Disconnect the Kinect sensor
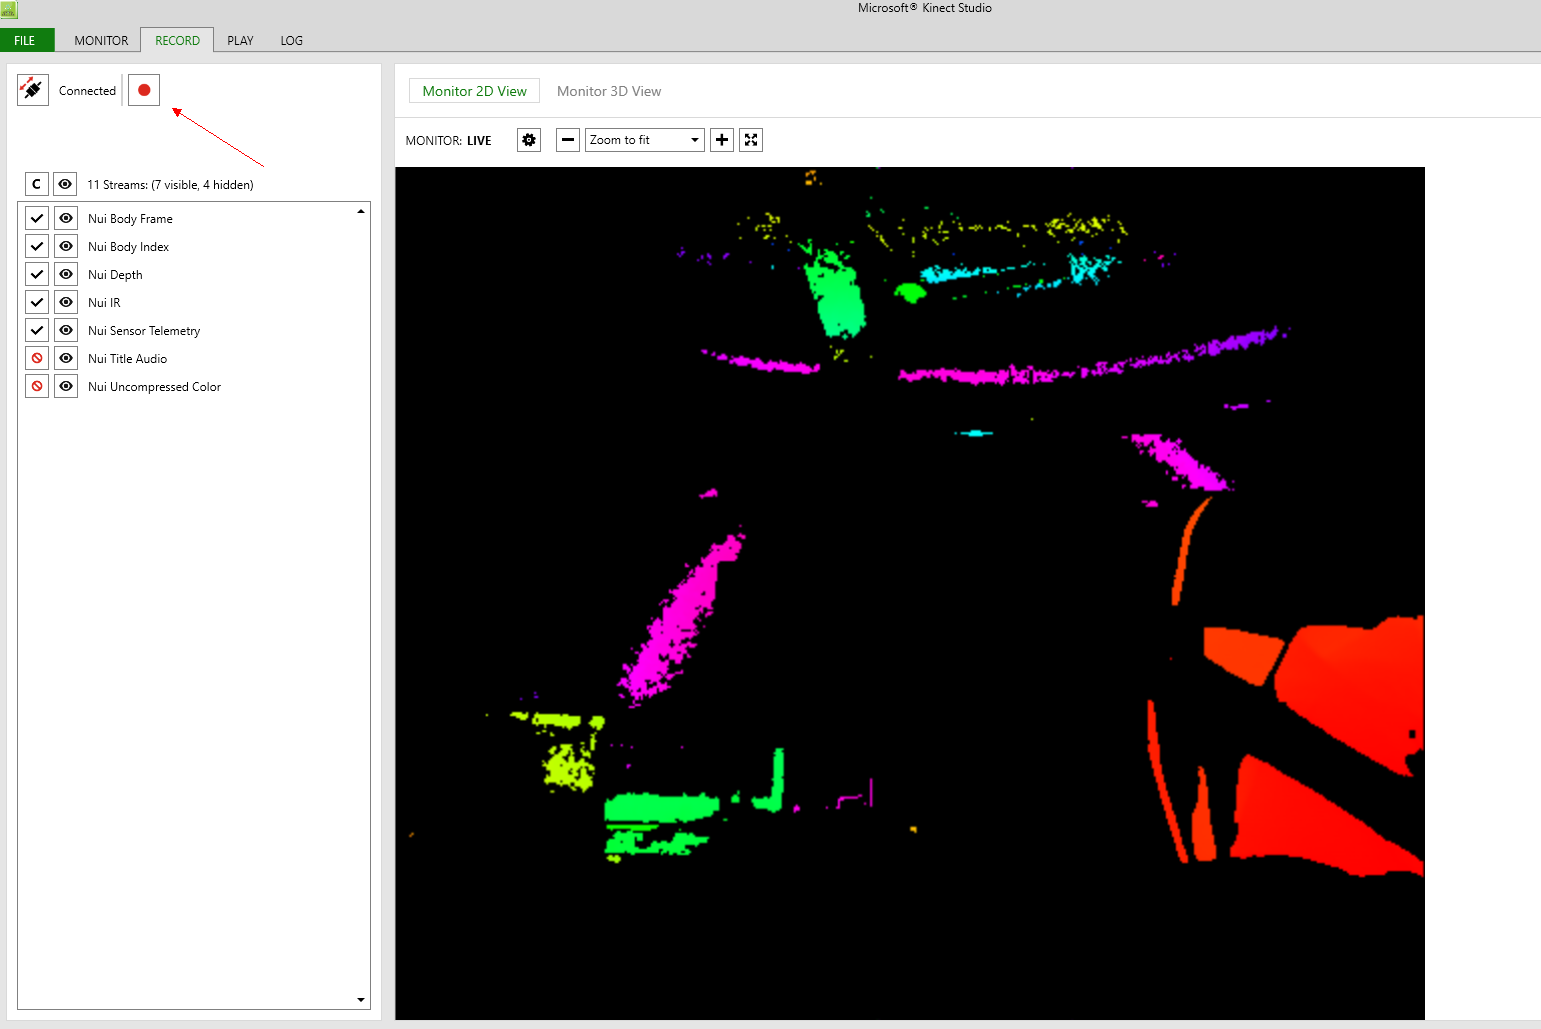The width and height of the screenshot is (1541, 1029). pos(32,89)
